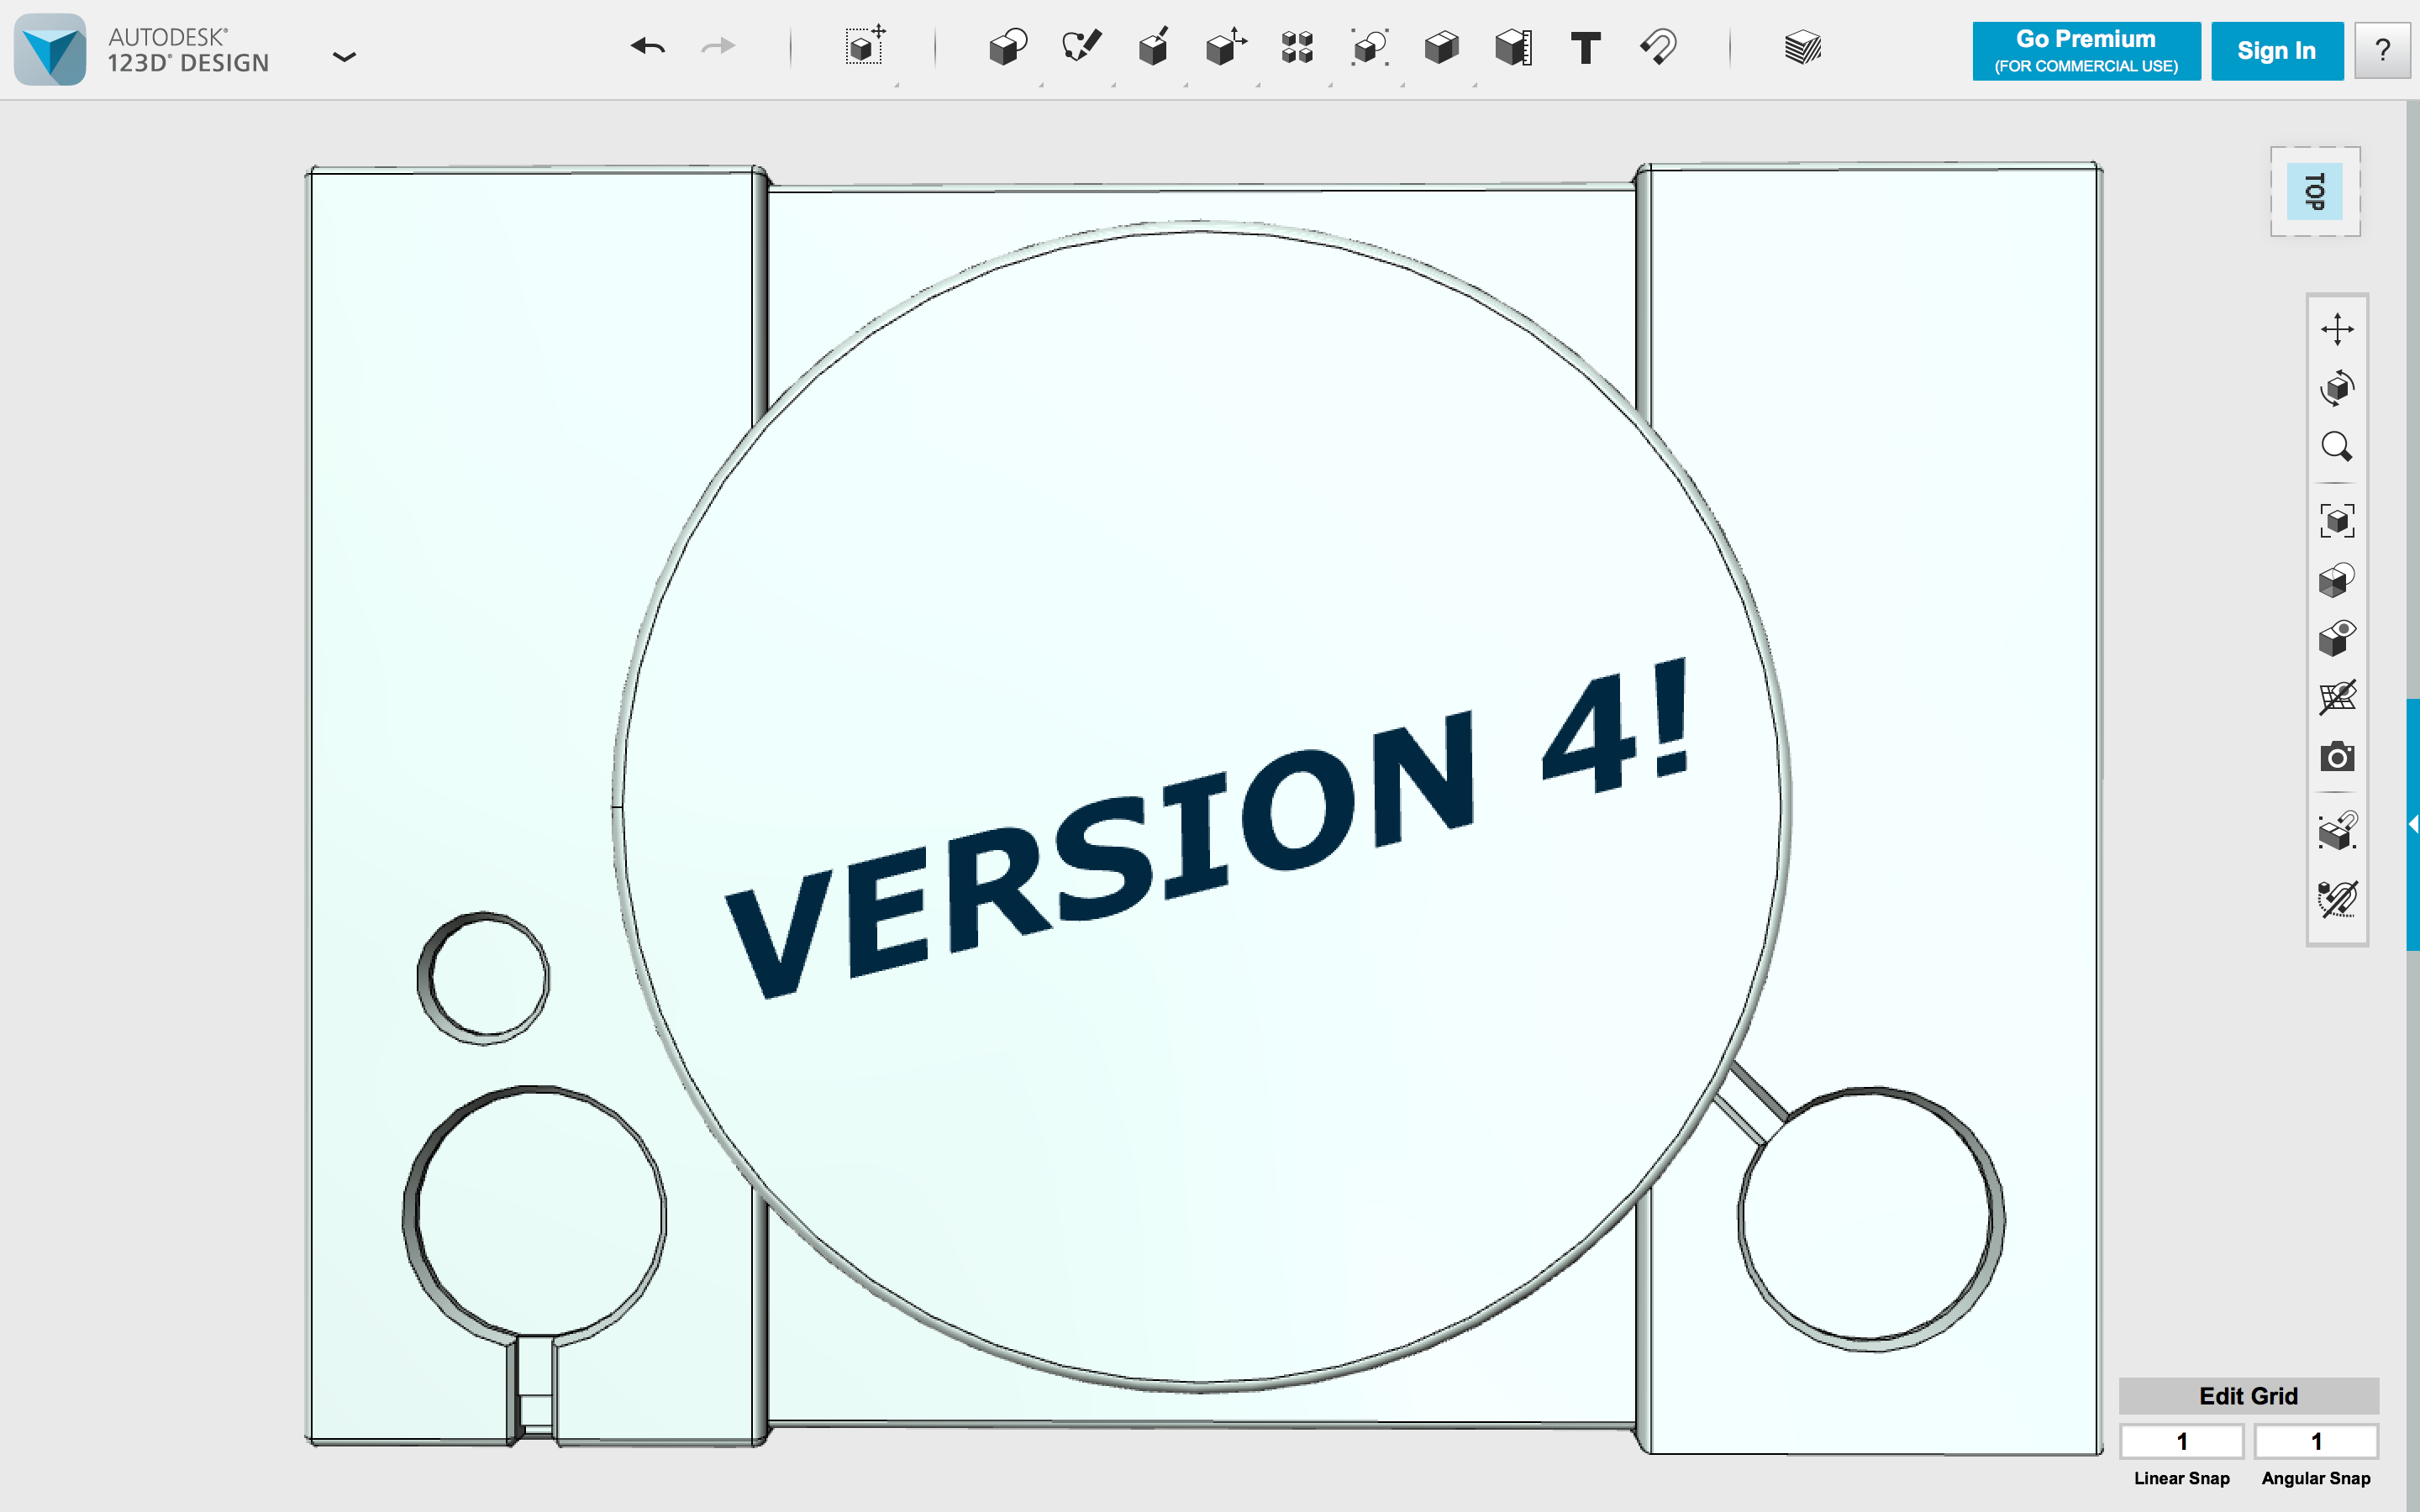Click the Redo arrow icon
This screenshot has width=2420, height=1512.
718,46
